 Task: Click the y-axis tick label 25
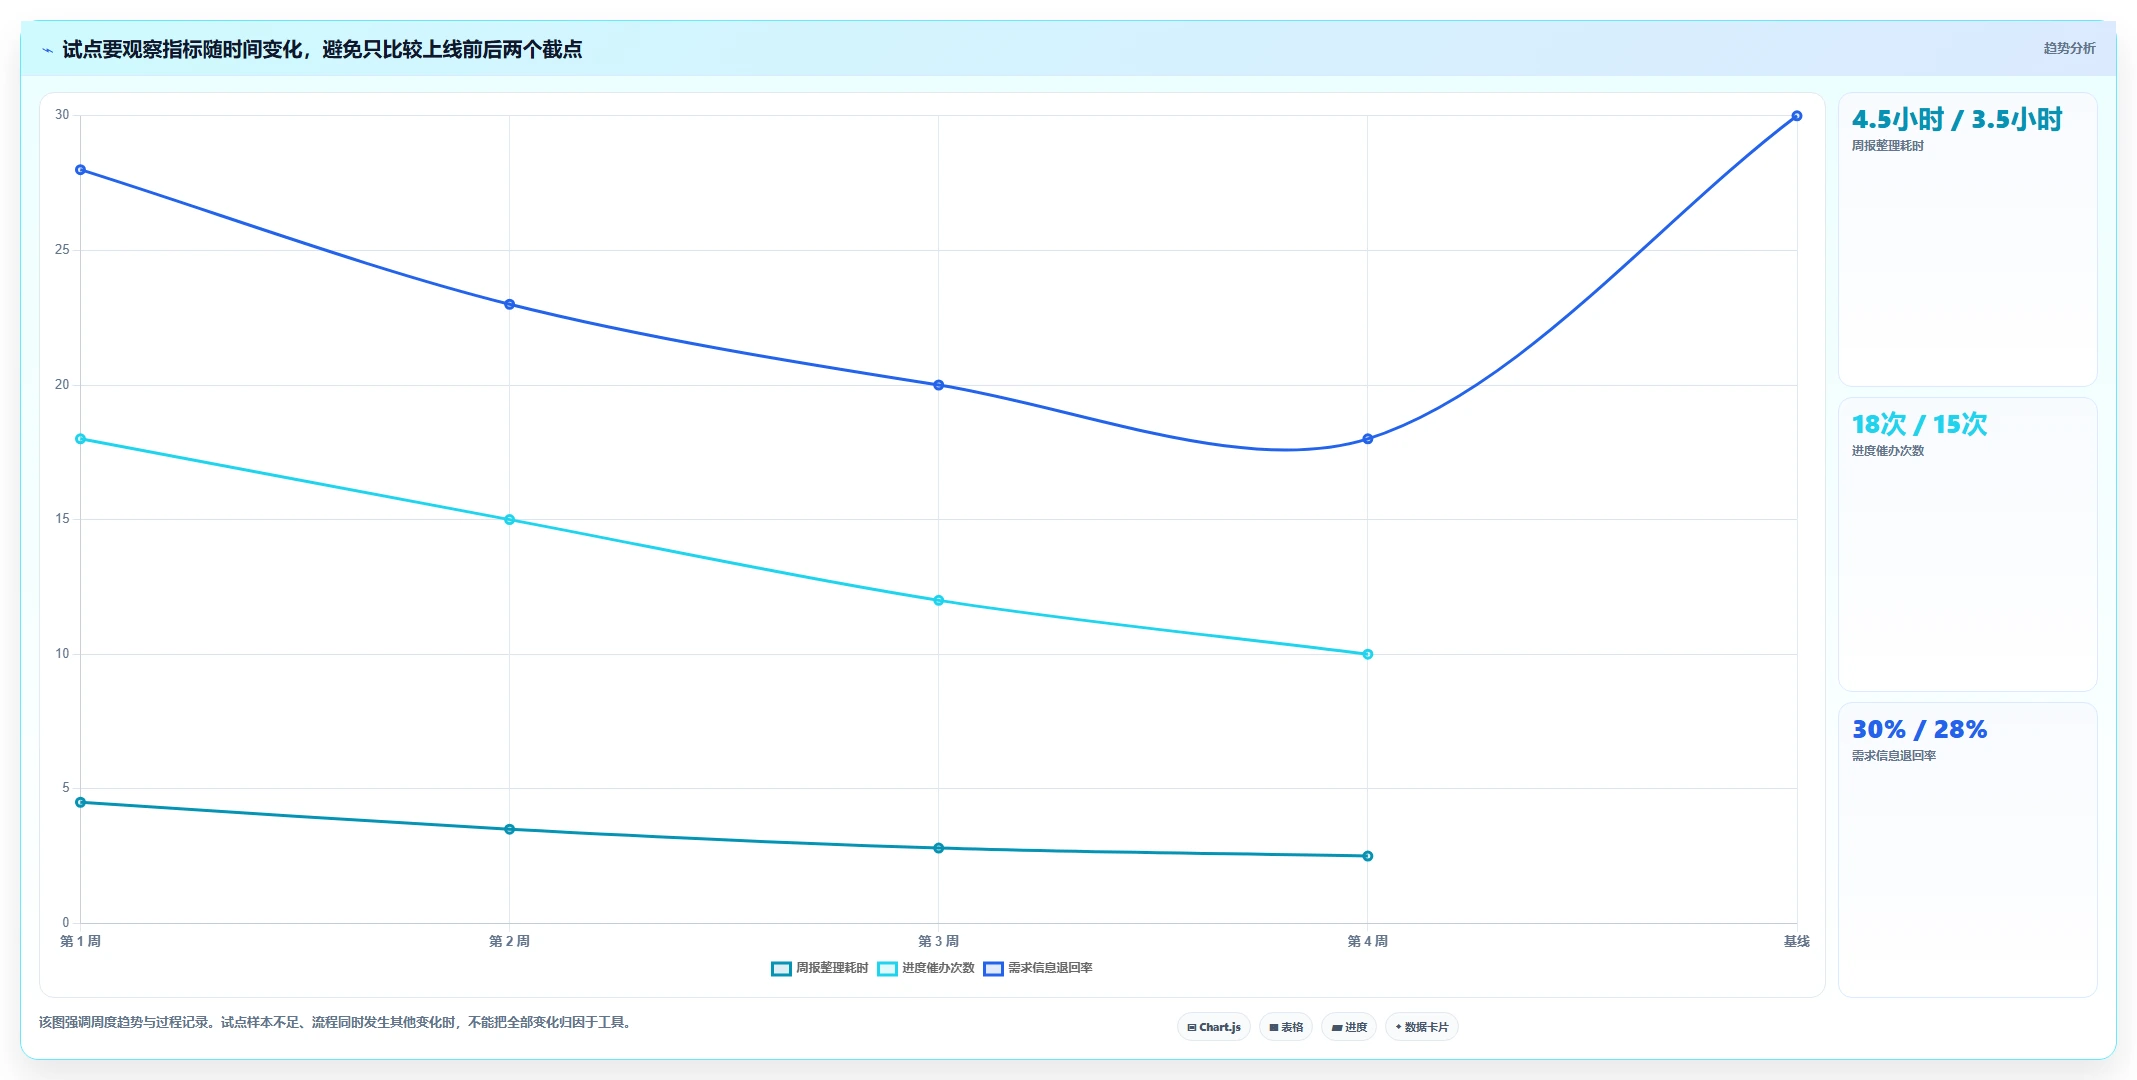62,250
